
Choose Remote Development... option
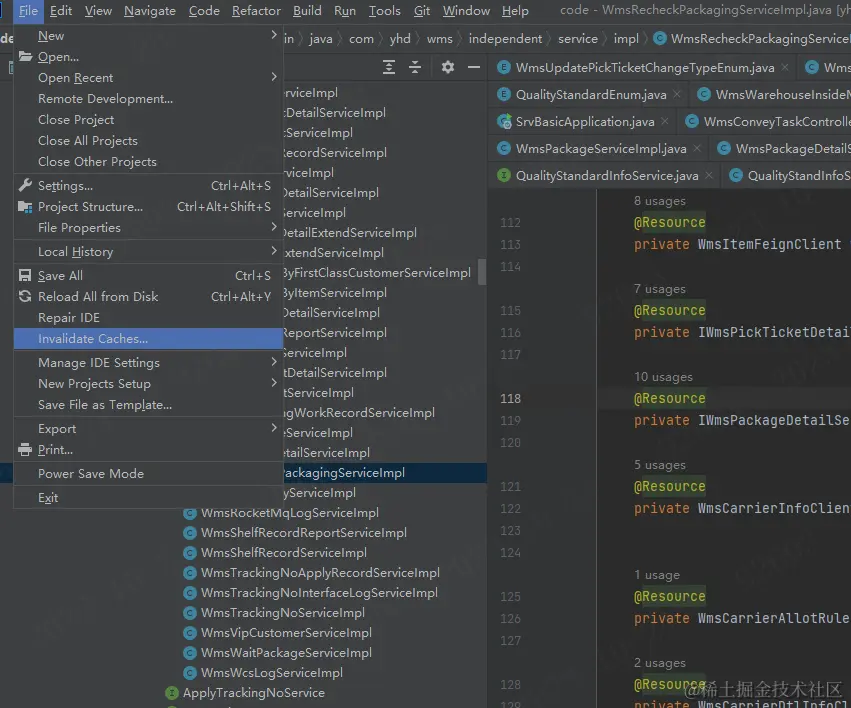click(148, 99)
